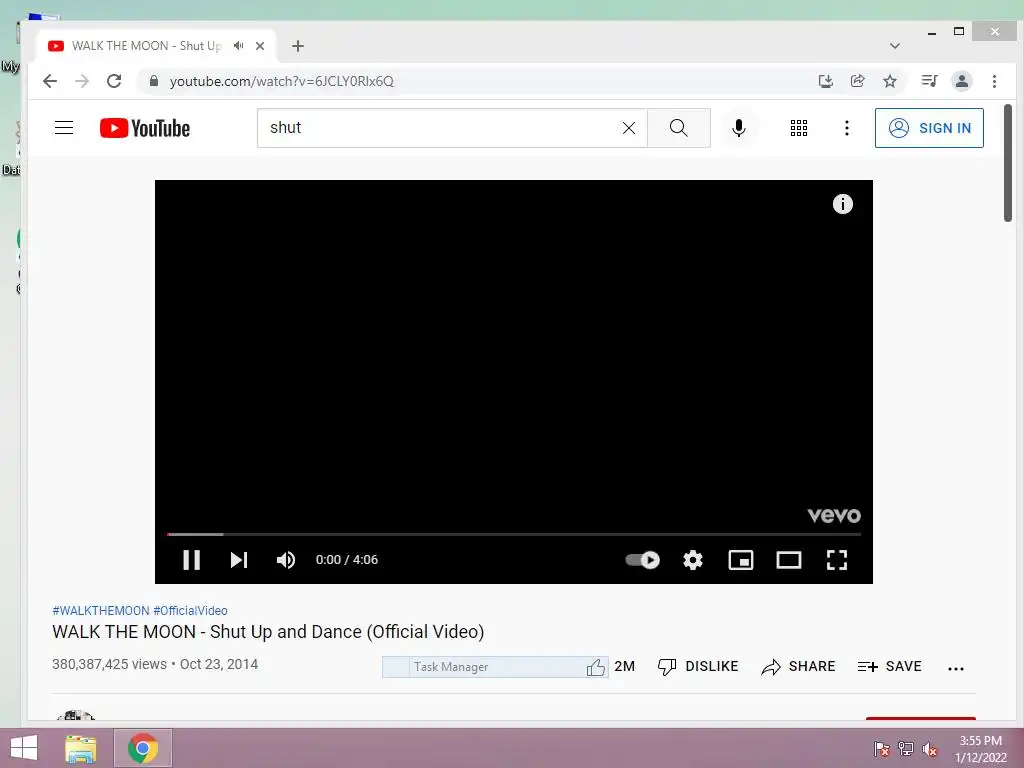Image resolution: width=1024 pixels, height=768 pixels.
Task: Open video settings gear
Action: point(693,560)
